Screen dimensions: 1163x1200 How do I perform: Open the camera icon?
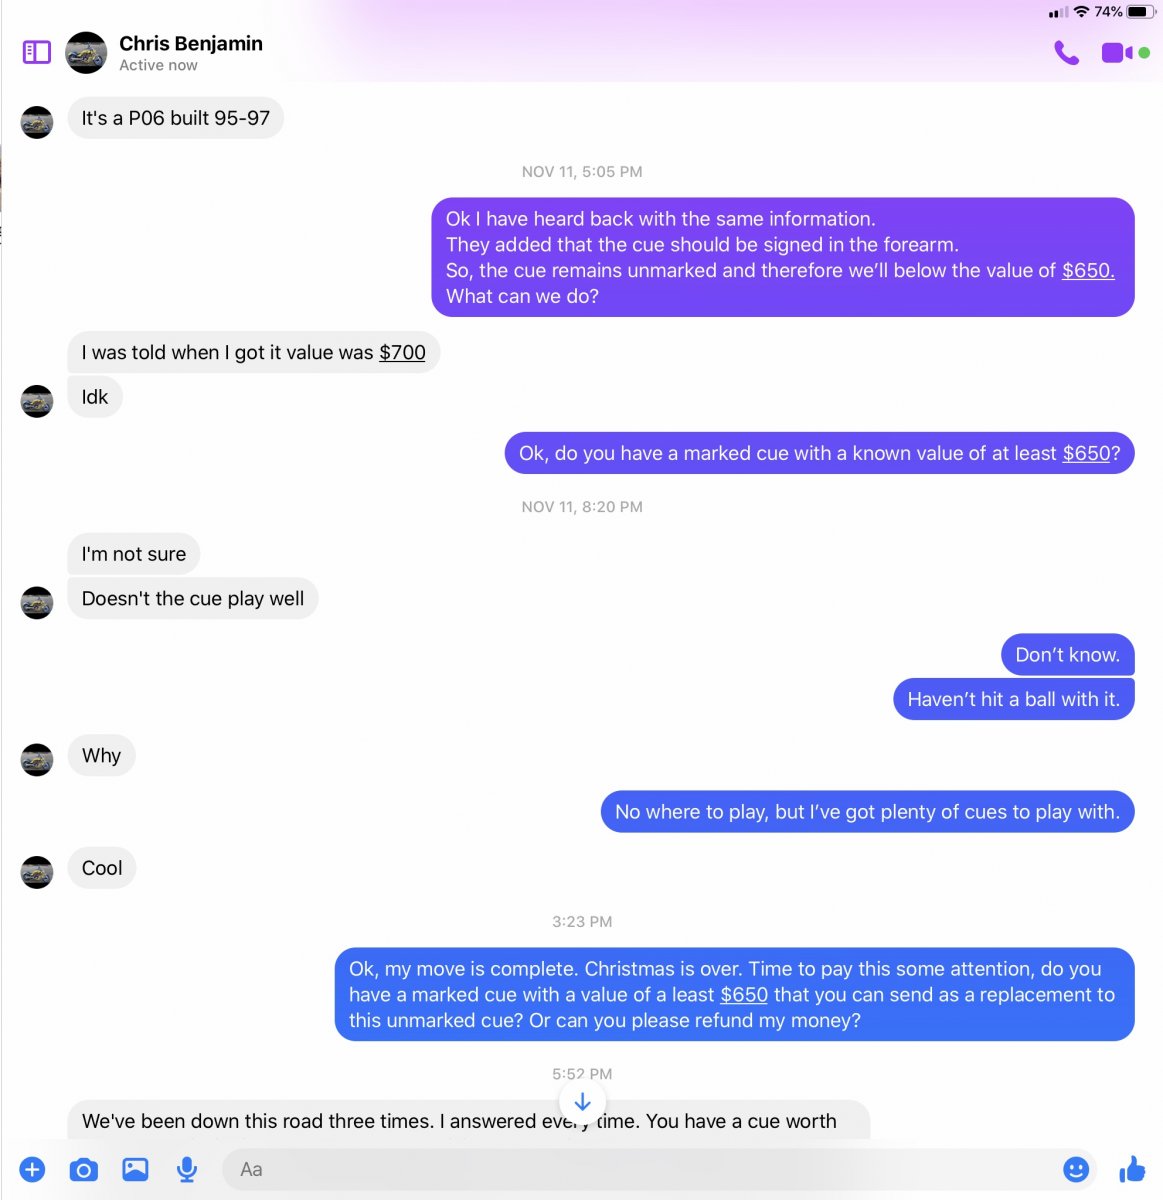point(83,1169)
